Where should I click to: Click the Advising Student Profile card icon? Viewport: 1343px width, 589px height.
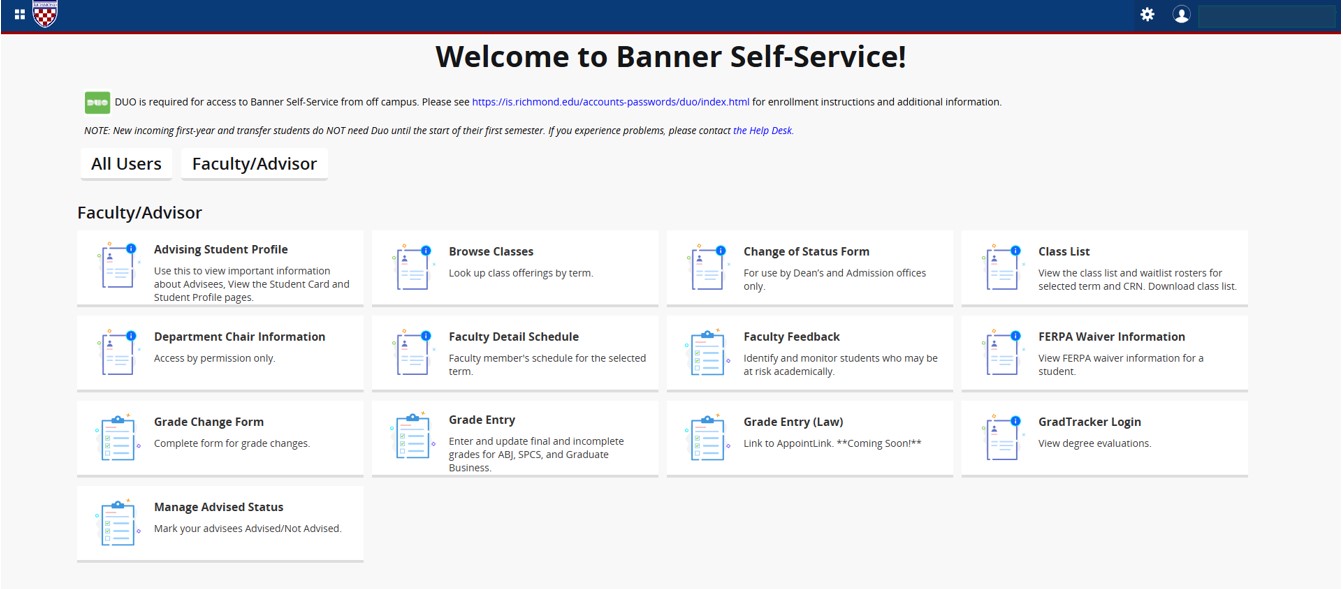pyautogui.click(x=118, y=267)
